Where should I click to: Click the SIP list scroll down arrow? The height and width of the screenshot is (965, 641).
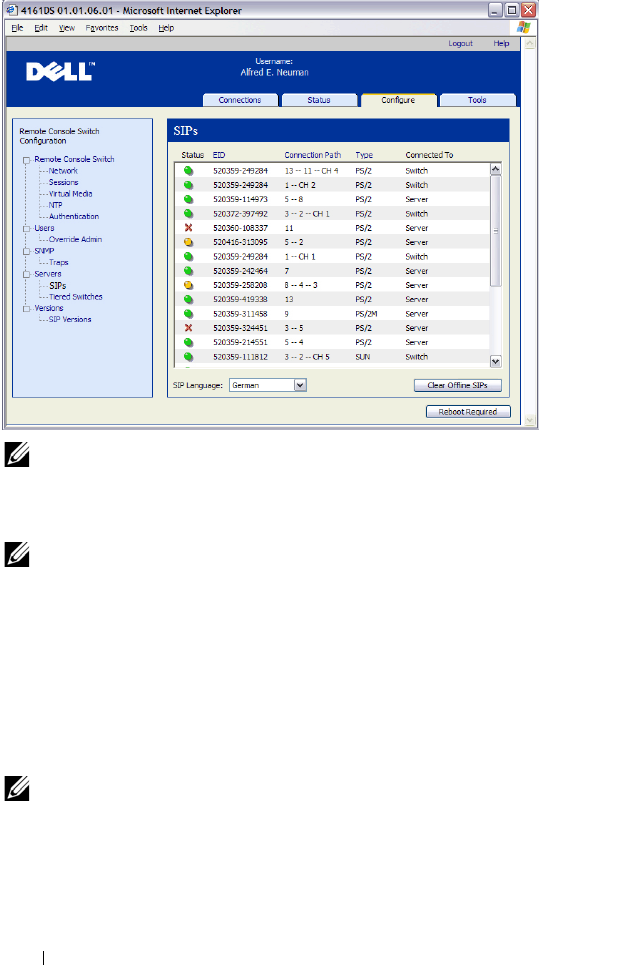[496, 361]
